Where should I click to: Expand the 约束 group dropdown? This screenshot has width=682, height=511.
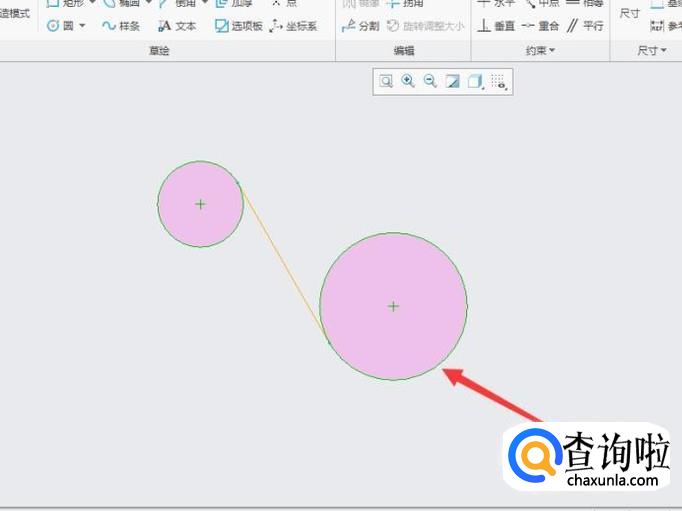coord(540,50)
